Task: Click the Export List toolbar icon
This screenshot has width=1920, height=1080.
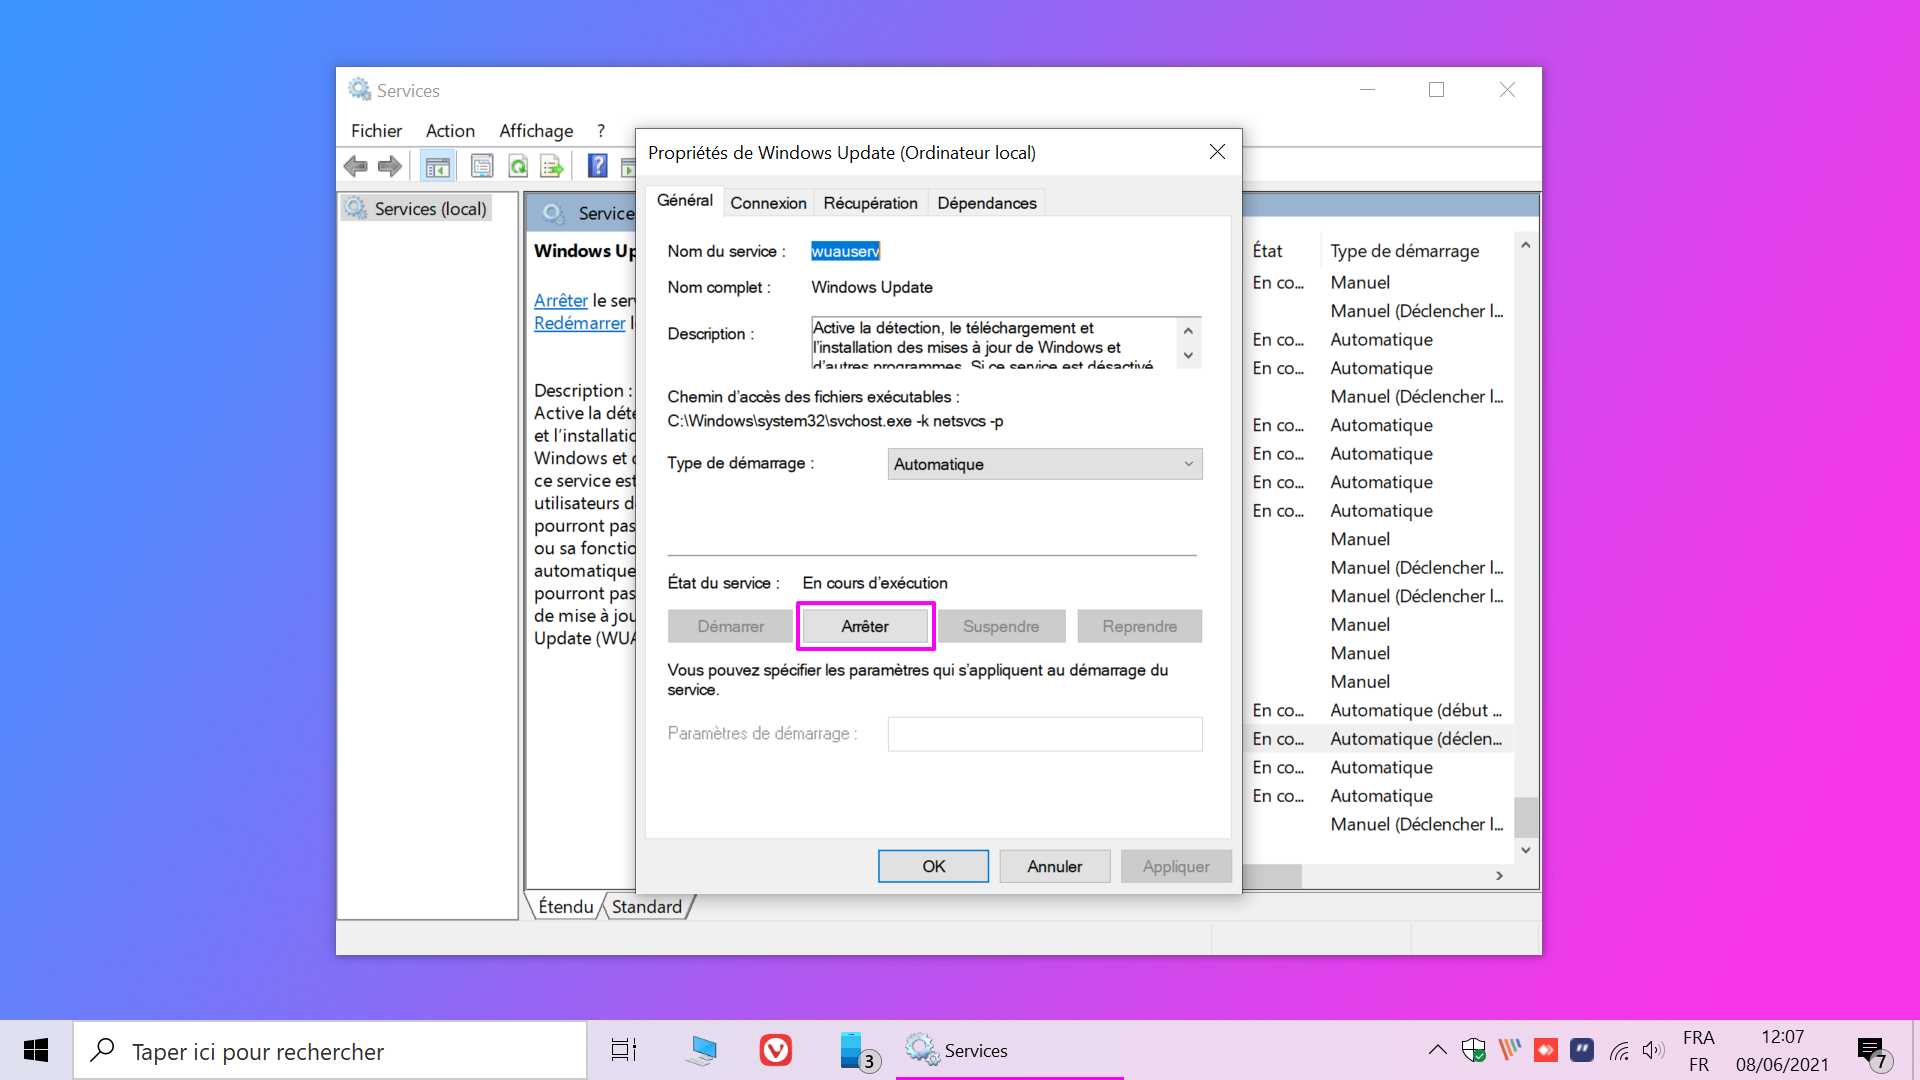Action: coord(552,166)
